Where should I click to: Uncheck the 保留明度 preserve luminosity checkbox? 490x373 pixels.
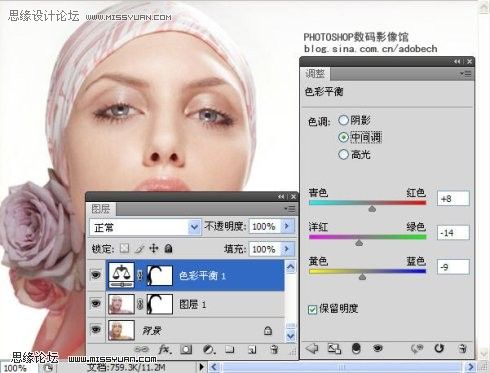312,309
